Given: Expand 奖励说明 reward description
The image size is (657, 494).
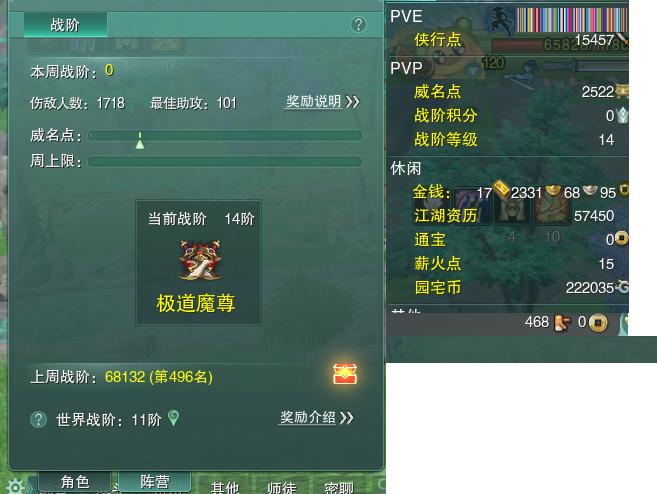Looking at the screenshot, I should 322,101.
